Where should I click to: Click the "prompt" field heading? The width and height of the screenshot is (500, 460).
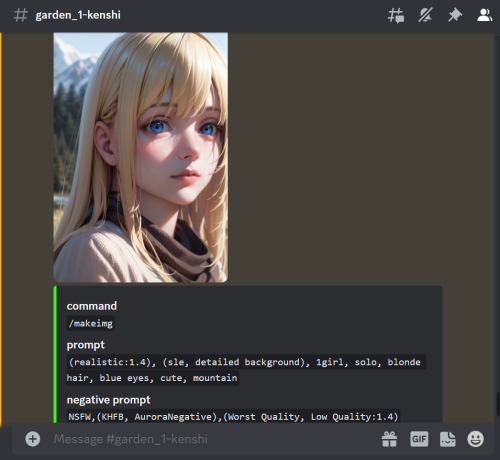pos(86,345)
